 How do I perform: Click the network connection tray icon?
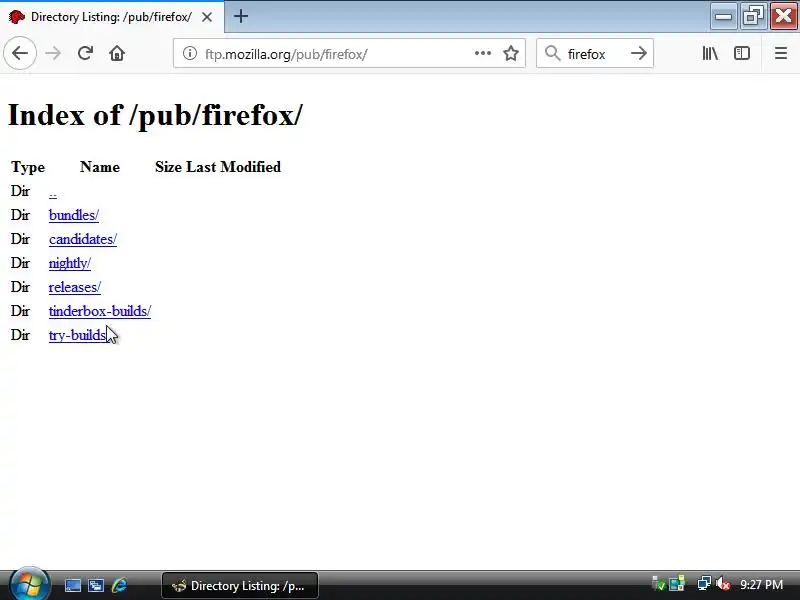coord(704,584)
